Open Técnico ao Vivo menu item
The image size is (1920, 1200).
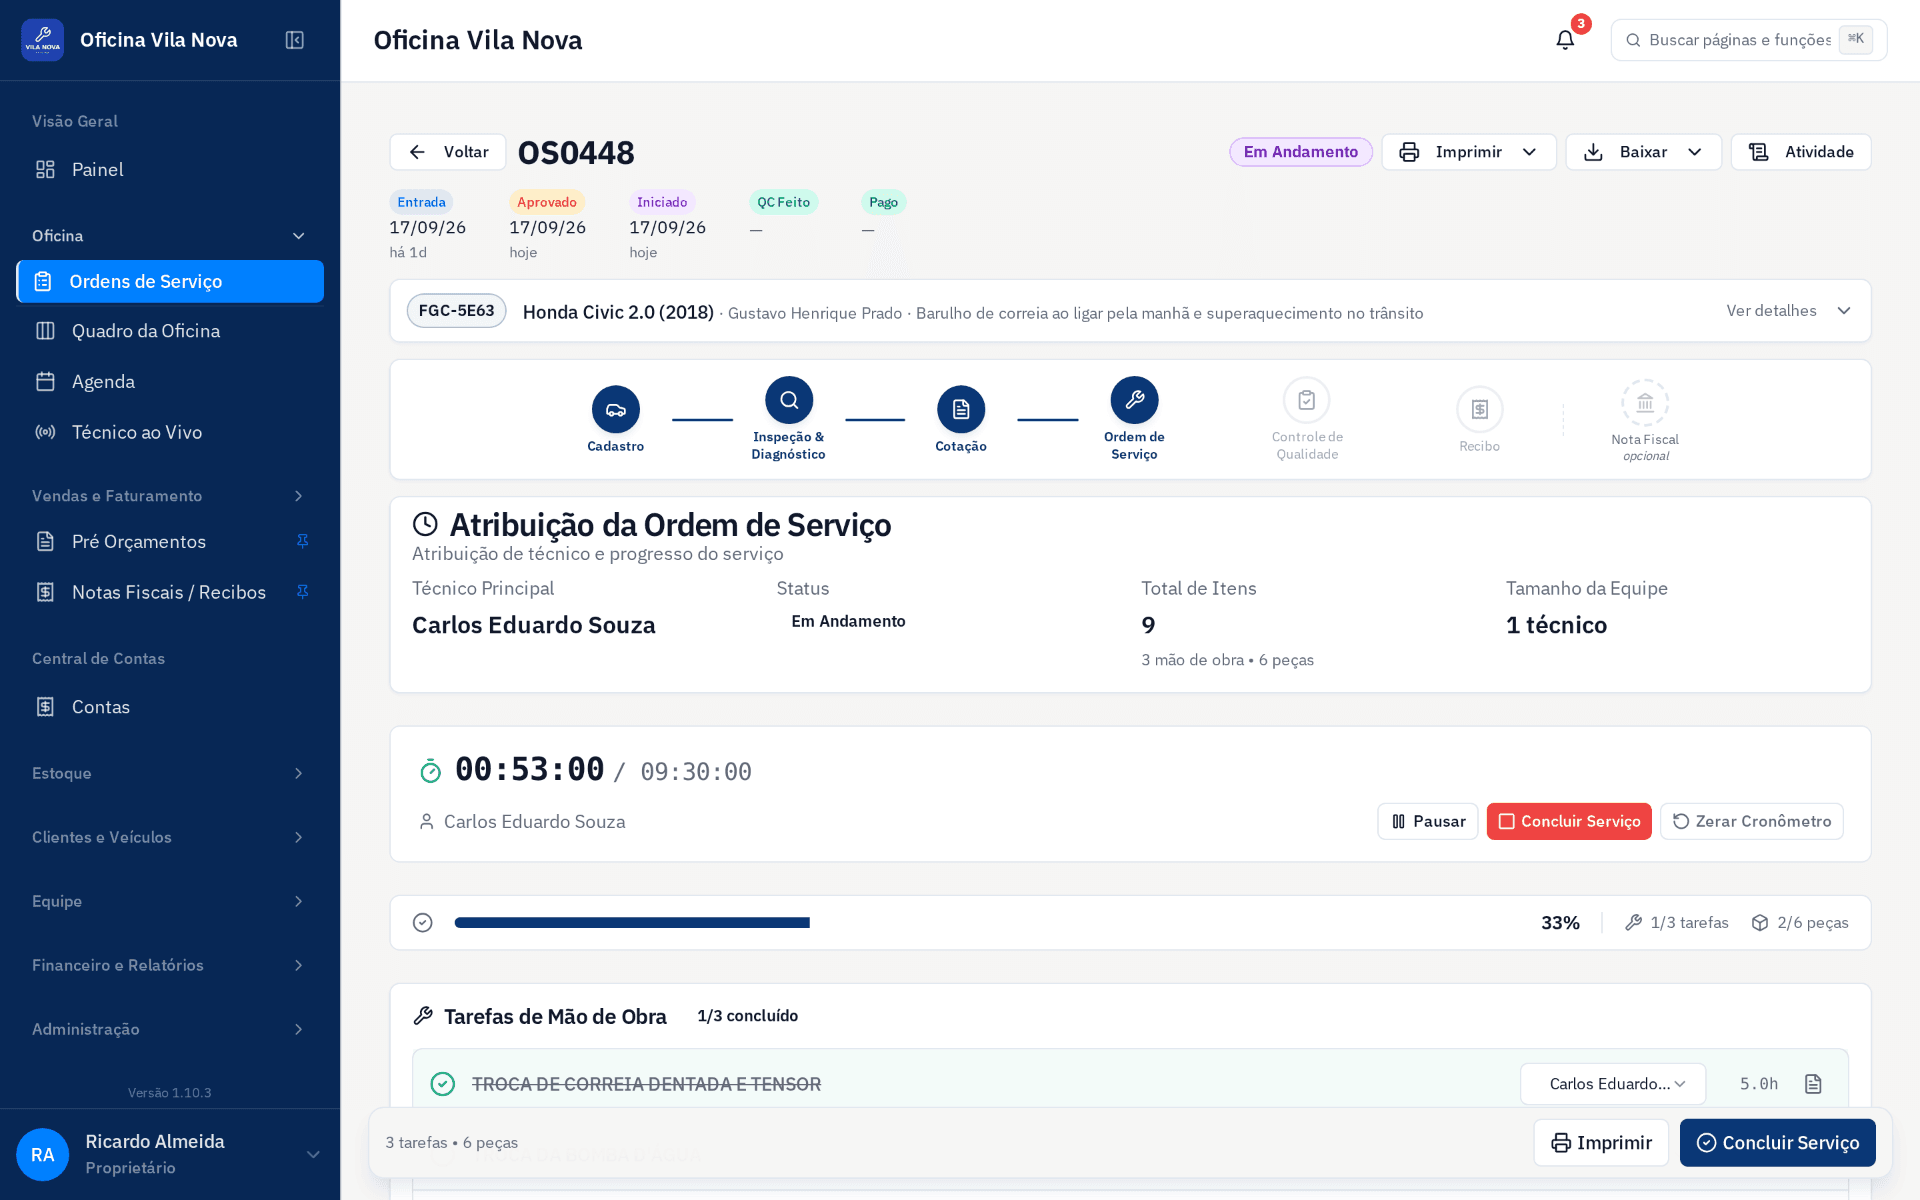[x=170, y=432]
